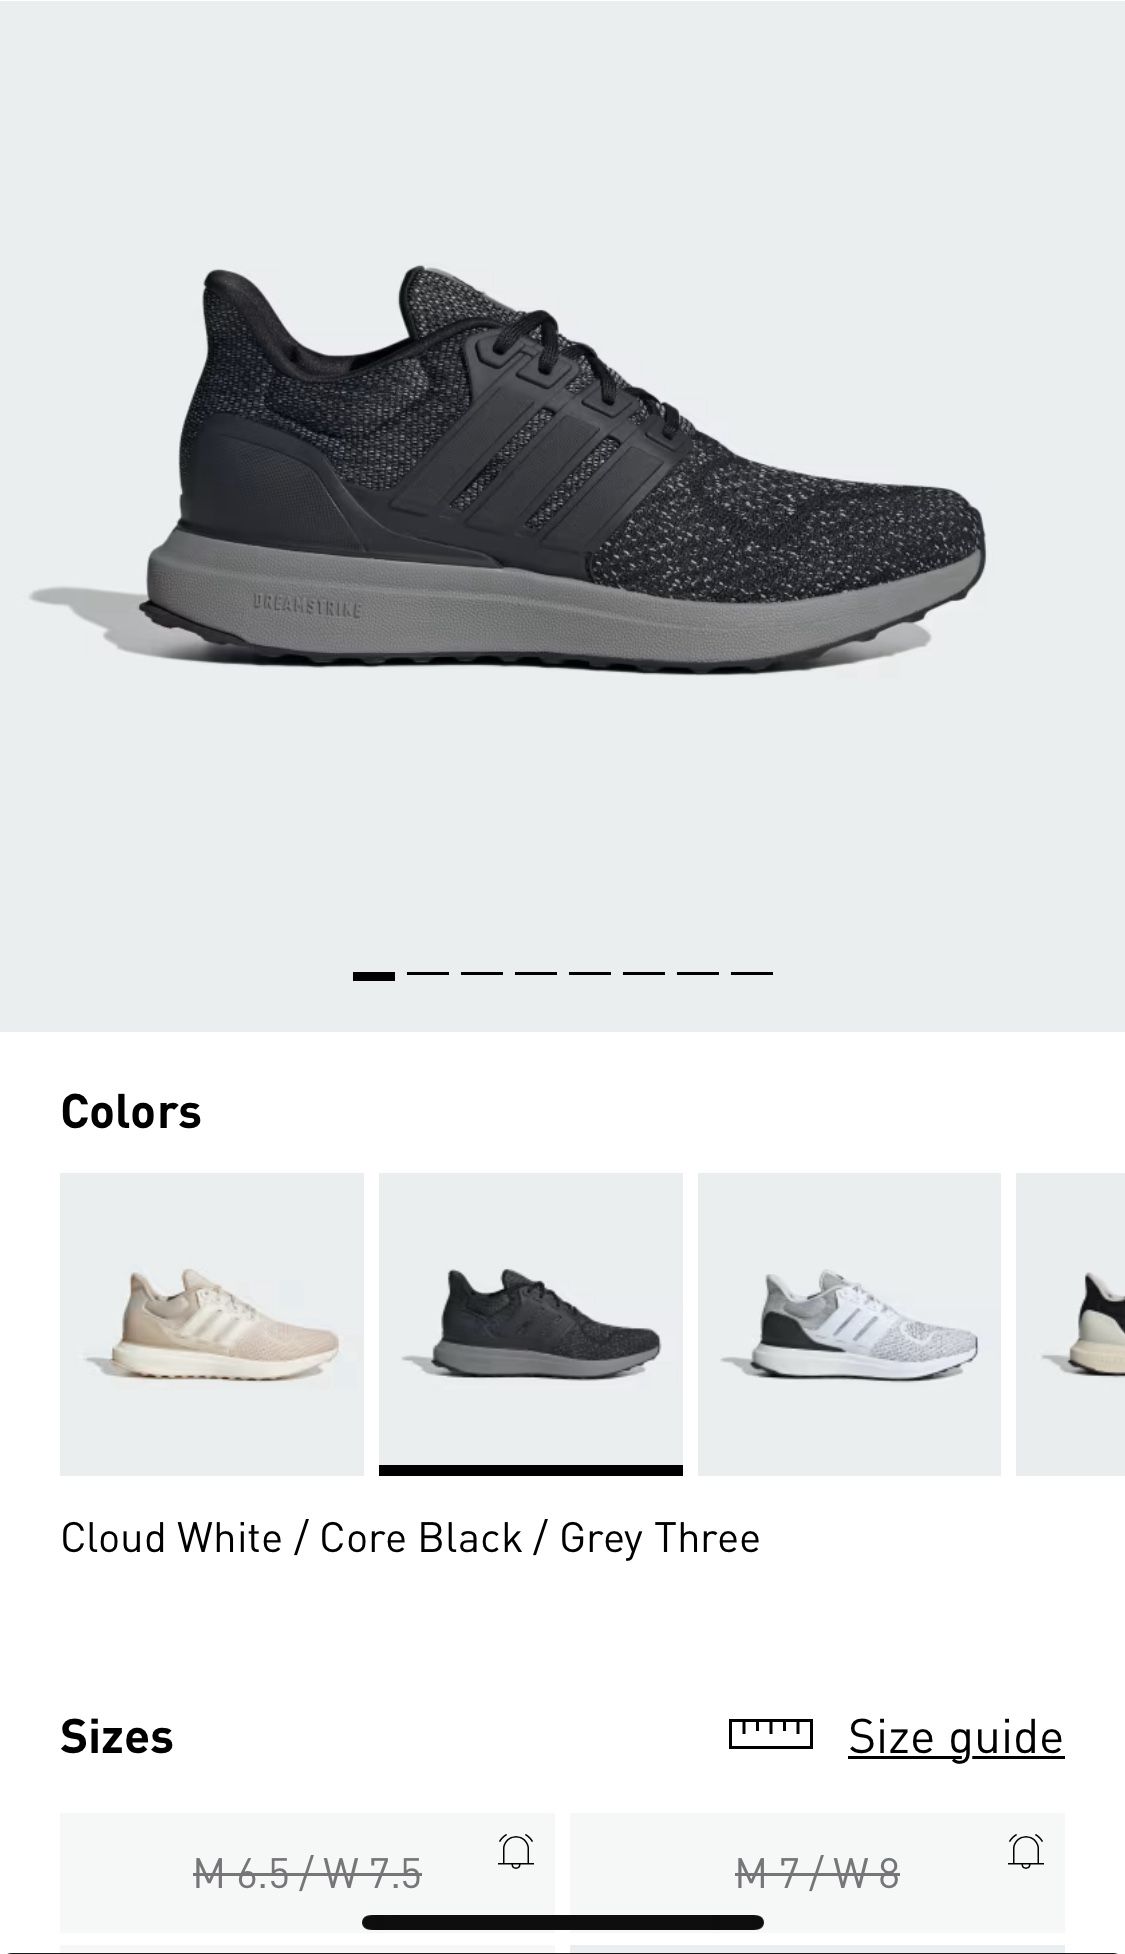This screenshot has height=1954, width=1125.
Task: Open the Size guide link
Action: 956,1737
